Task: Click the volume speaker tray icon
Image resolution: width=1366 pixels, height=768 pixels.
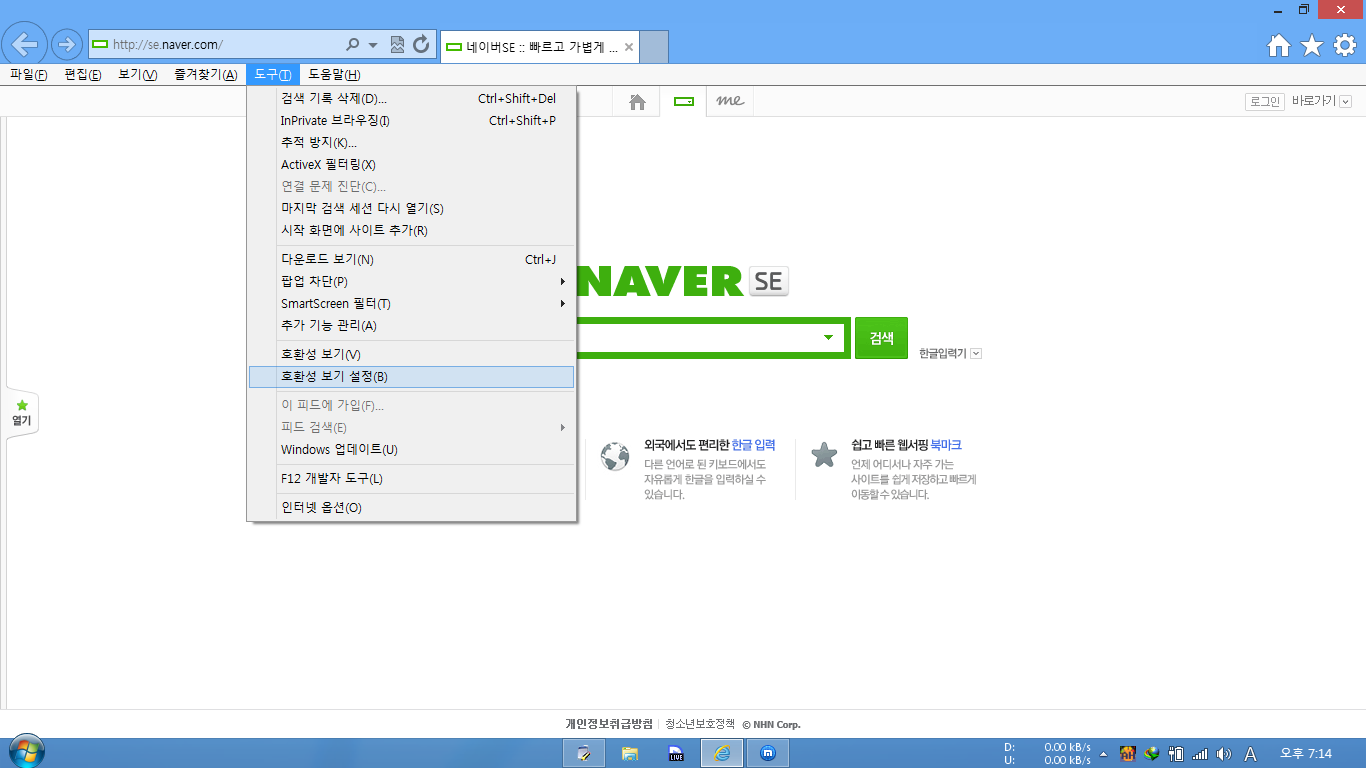Action: tap(1224, 754)
